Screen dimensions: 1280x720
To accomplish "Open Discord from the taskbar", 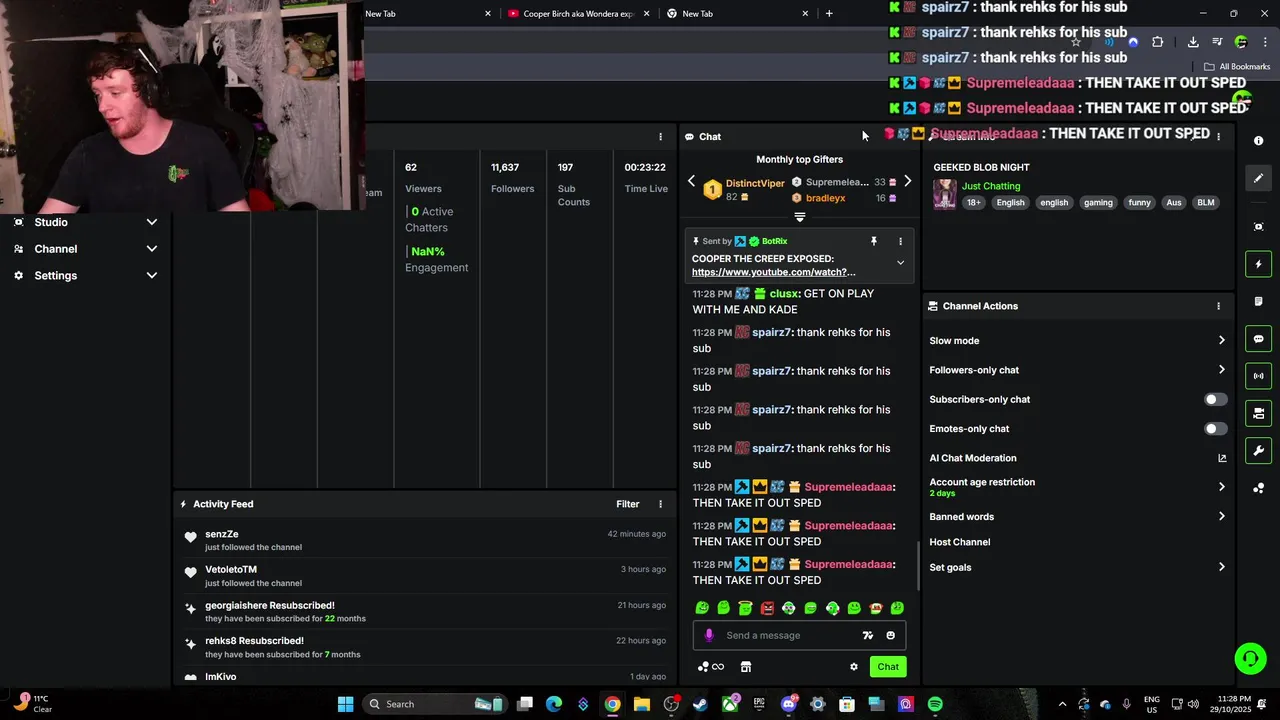I will click(x=789, y=704).
